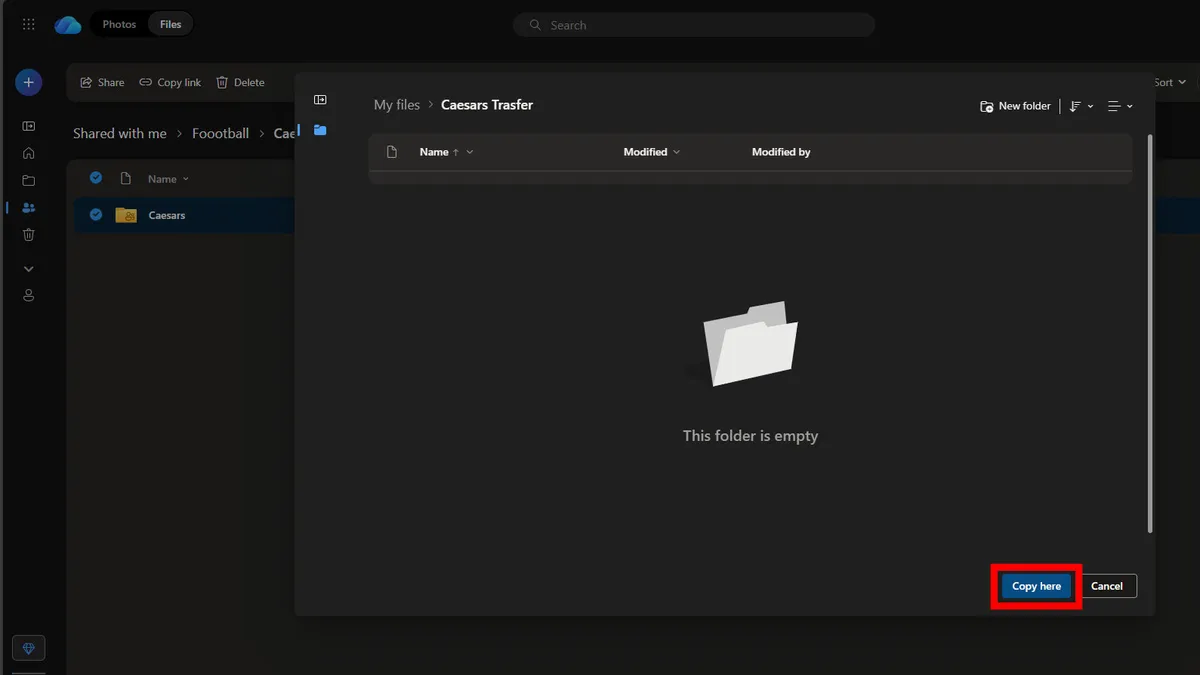Open the OneDrive app launcher grid

pyautogui.click(x=28, y=24)
